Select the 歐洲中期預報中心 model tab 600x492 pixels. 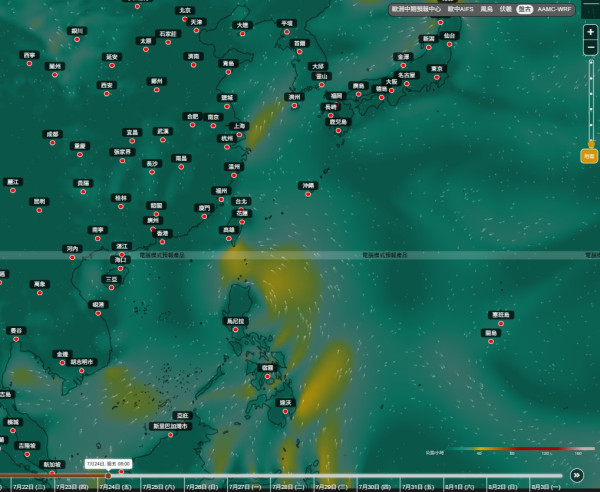coord(416,9)
